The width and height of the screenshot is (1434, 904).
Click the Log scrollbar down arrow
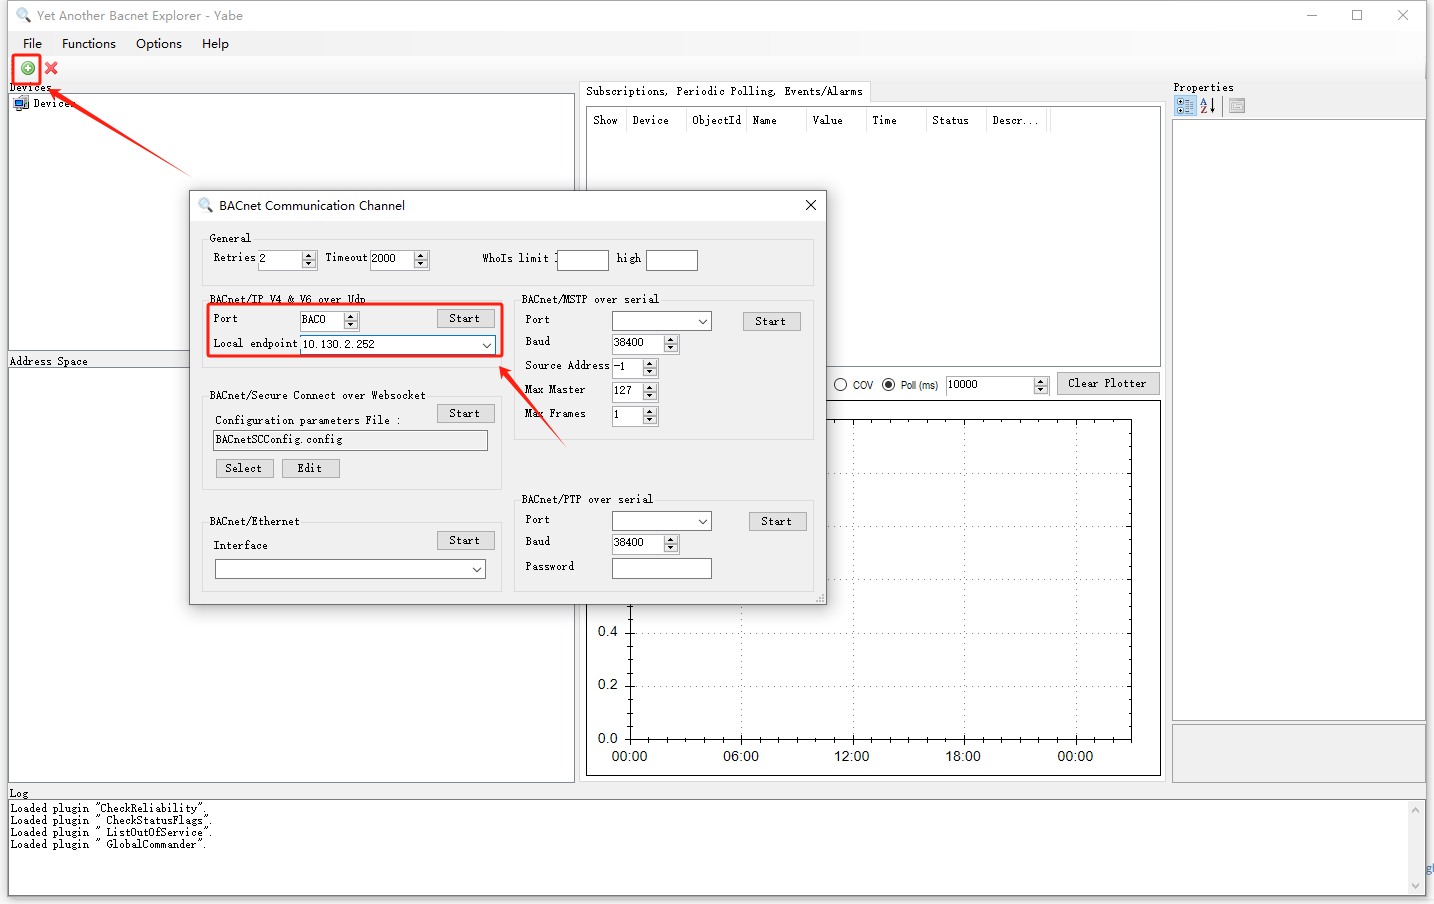click(x=1416, y=886)
